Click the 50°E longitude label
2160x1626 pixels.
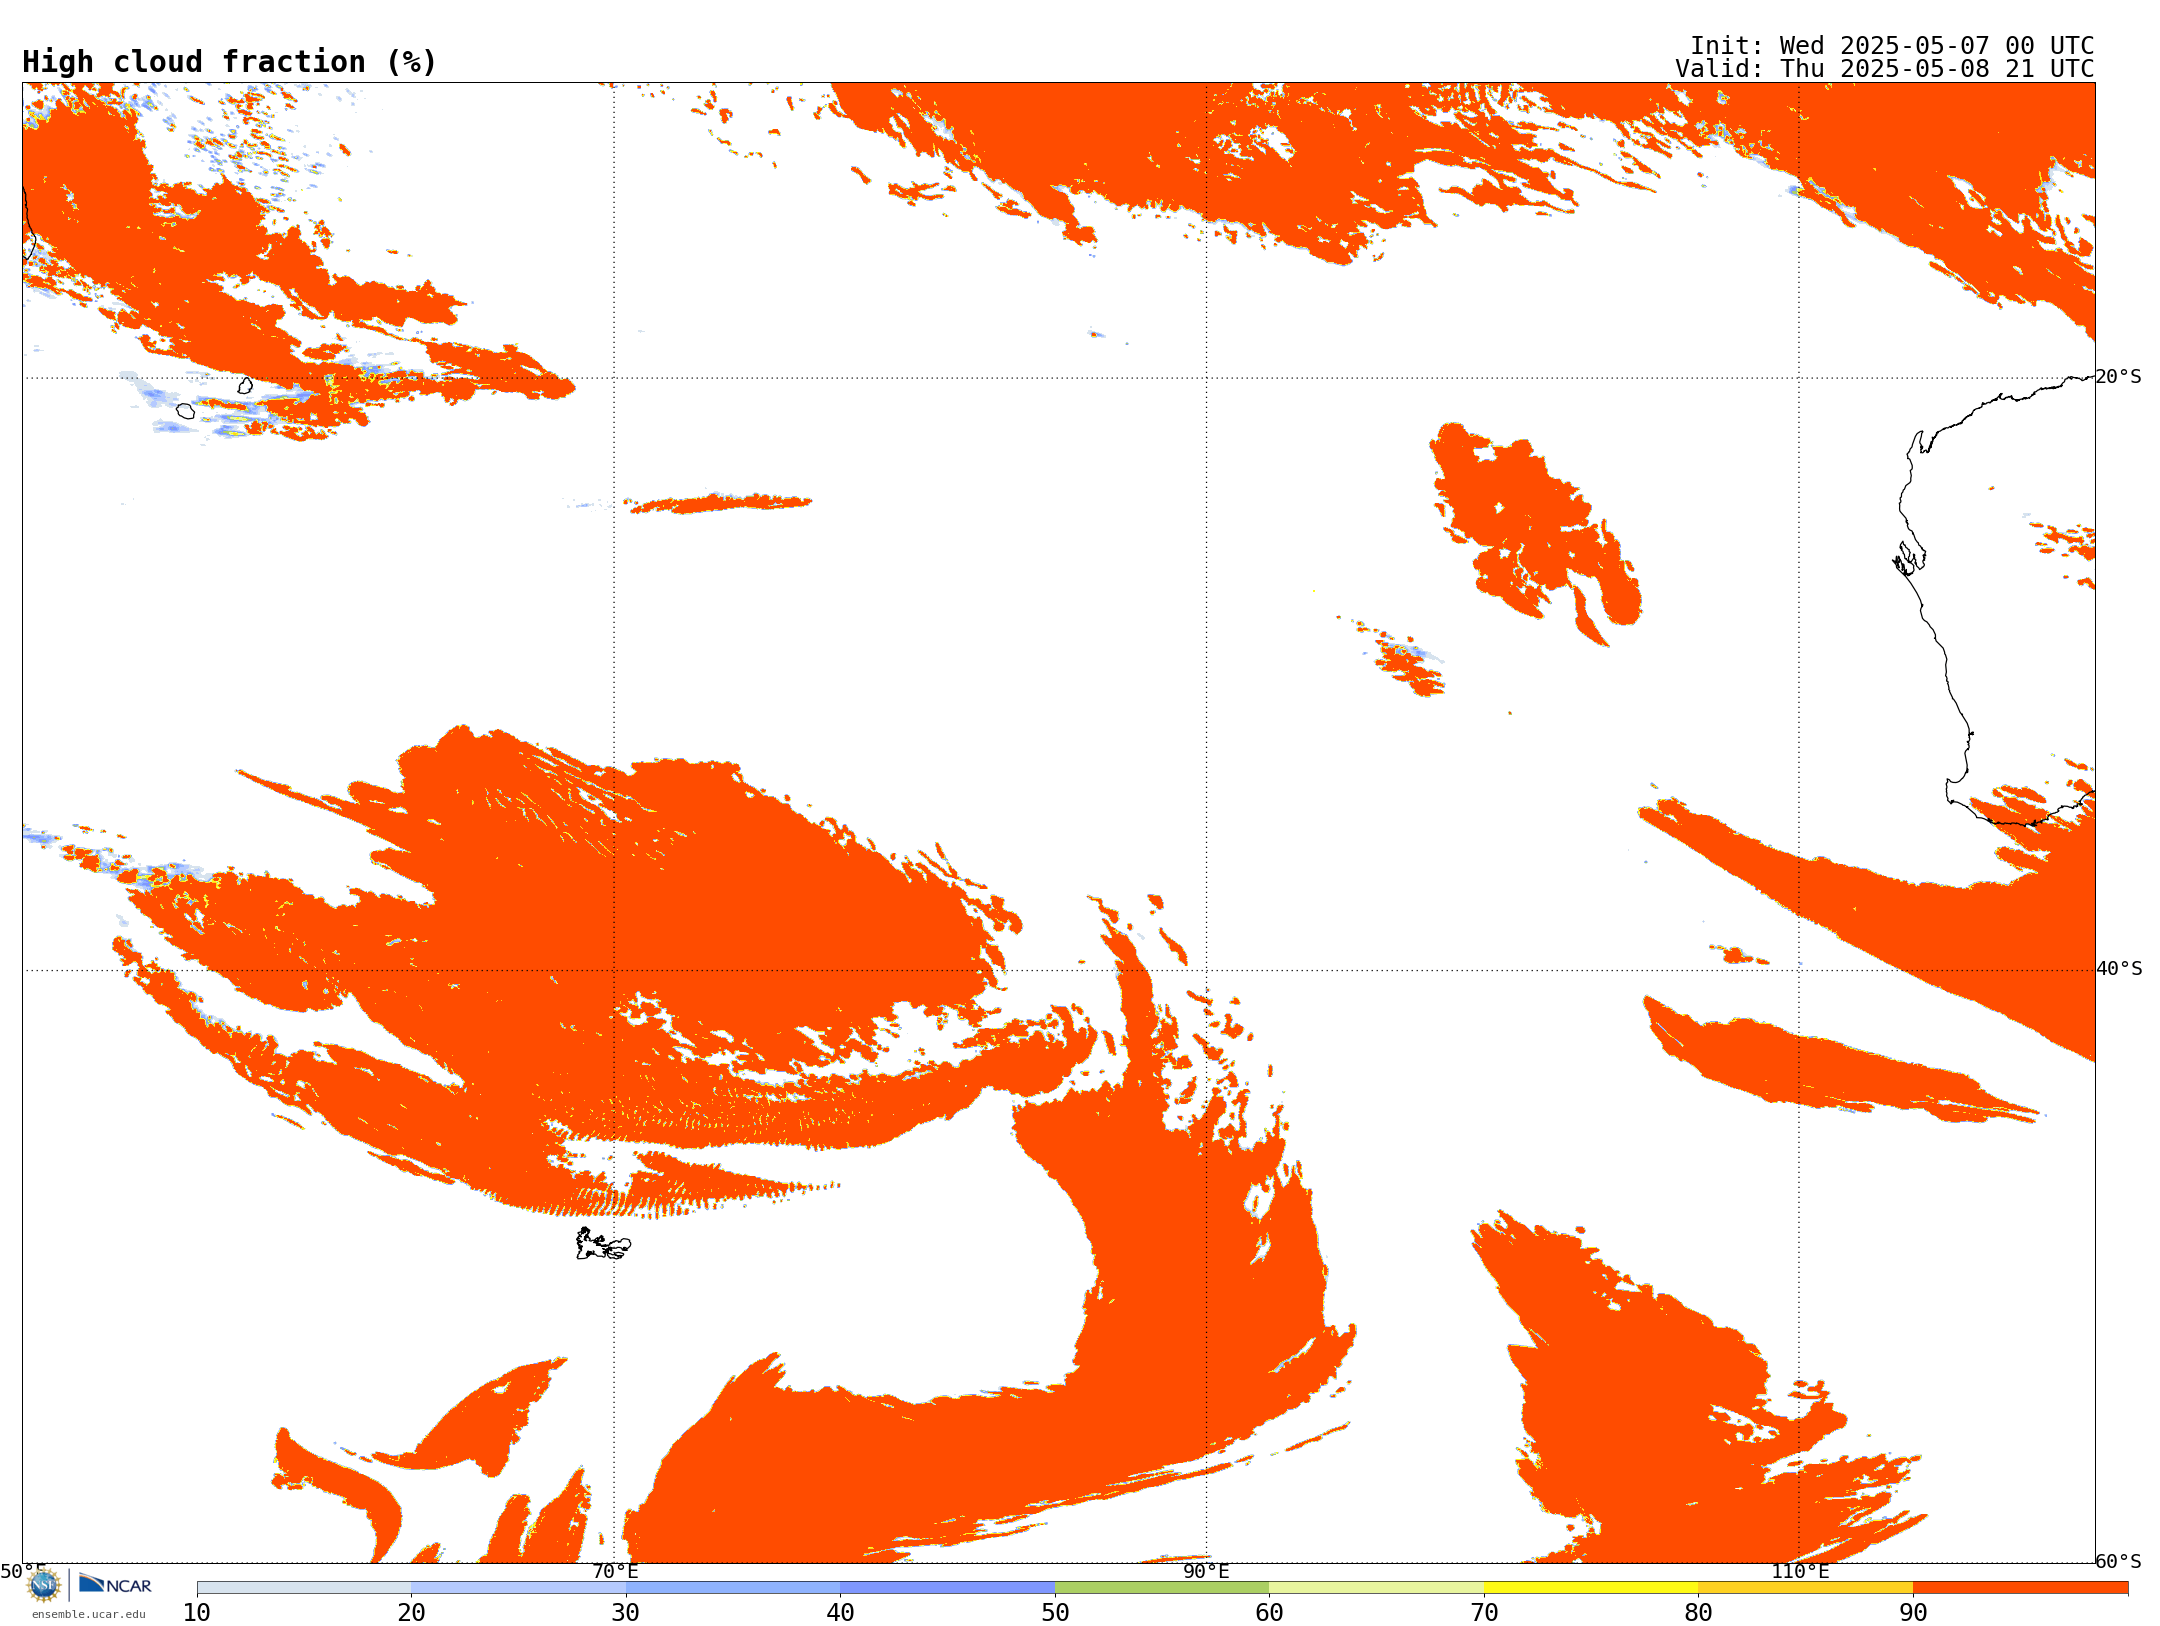tap(23, 1572)
